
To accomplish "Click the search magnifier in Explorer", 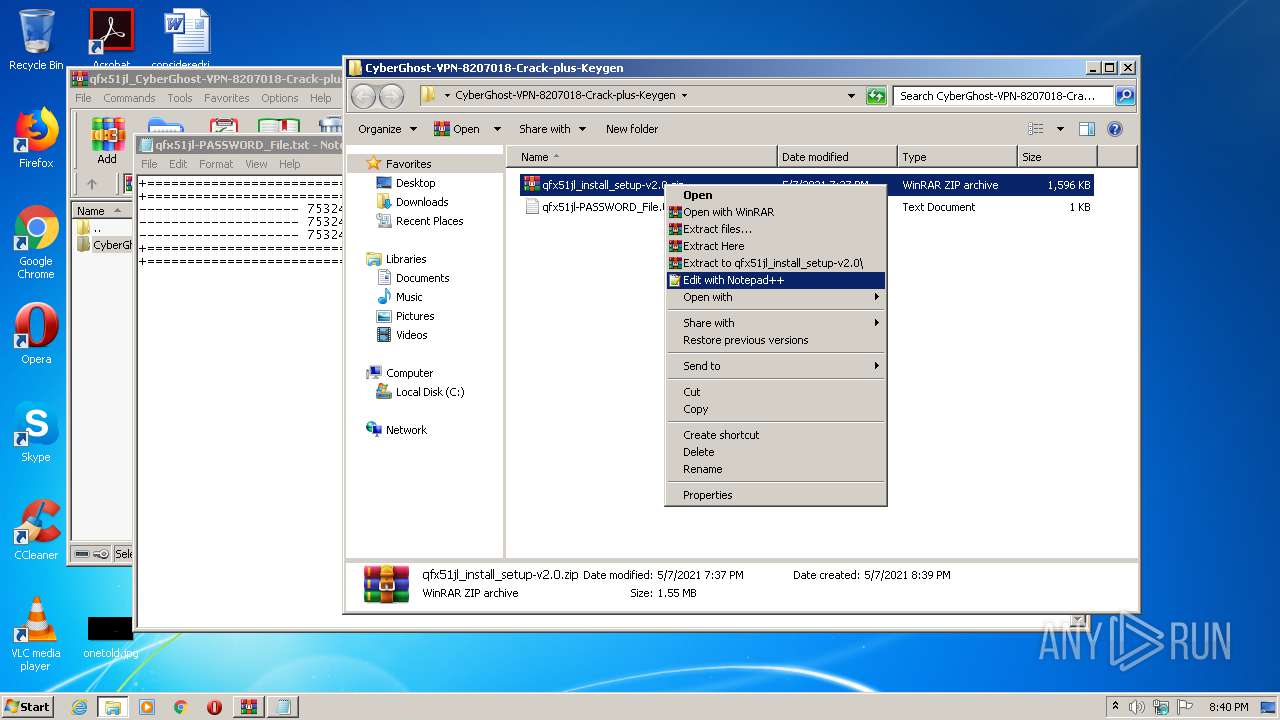I will (1124, 96).
